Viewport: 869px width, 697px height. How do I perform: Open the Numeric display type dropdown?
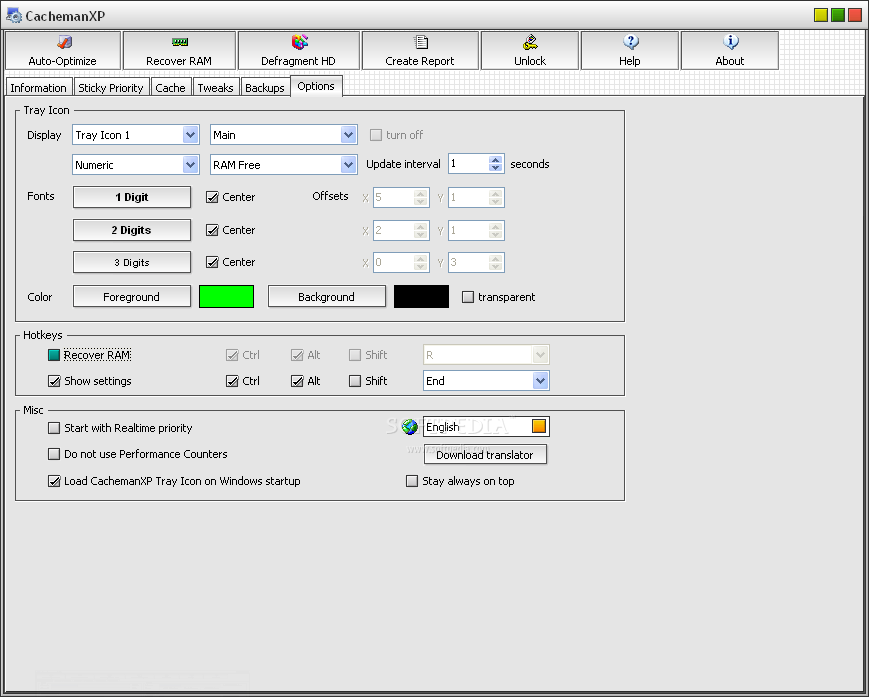(136, 165)
